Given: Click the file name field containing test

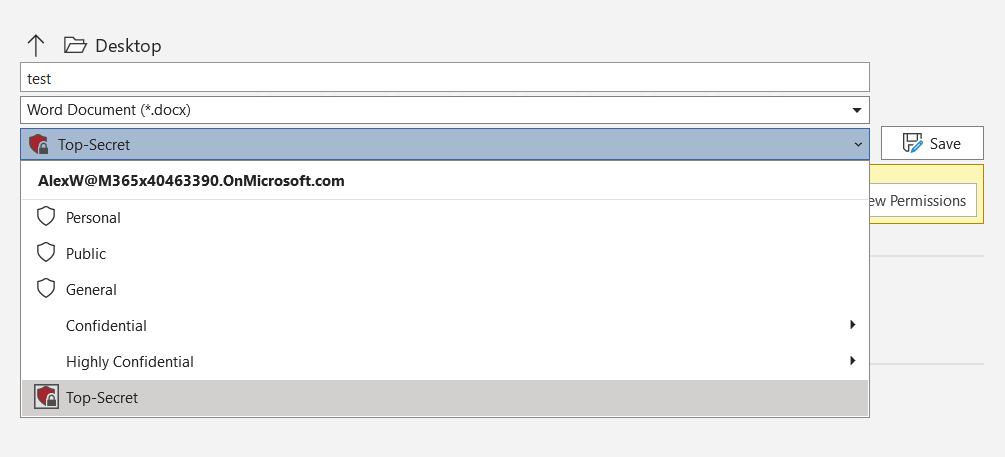Looking at the screenshot, I should click(x=445, y=78).
